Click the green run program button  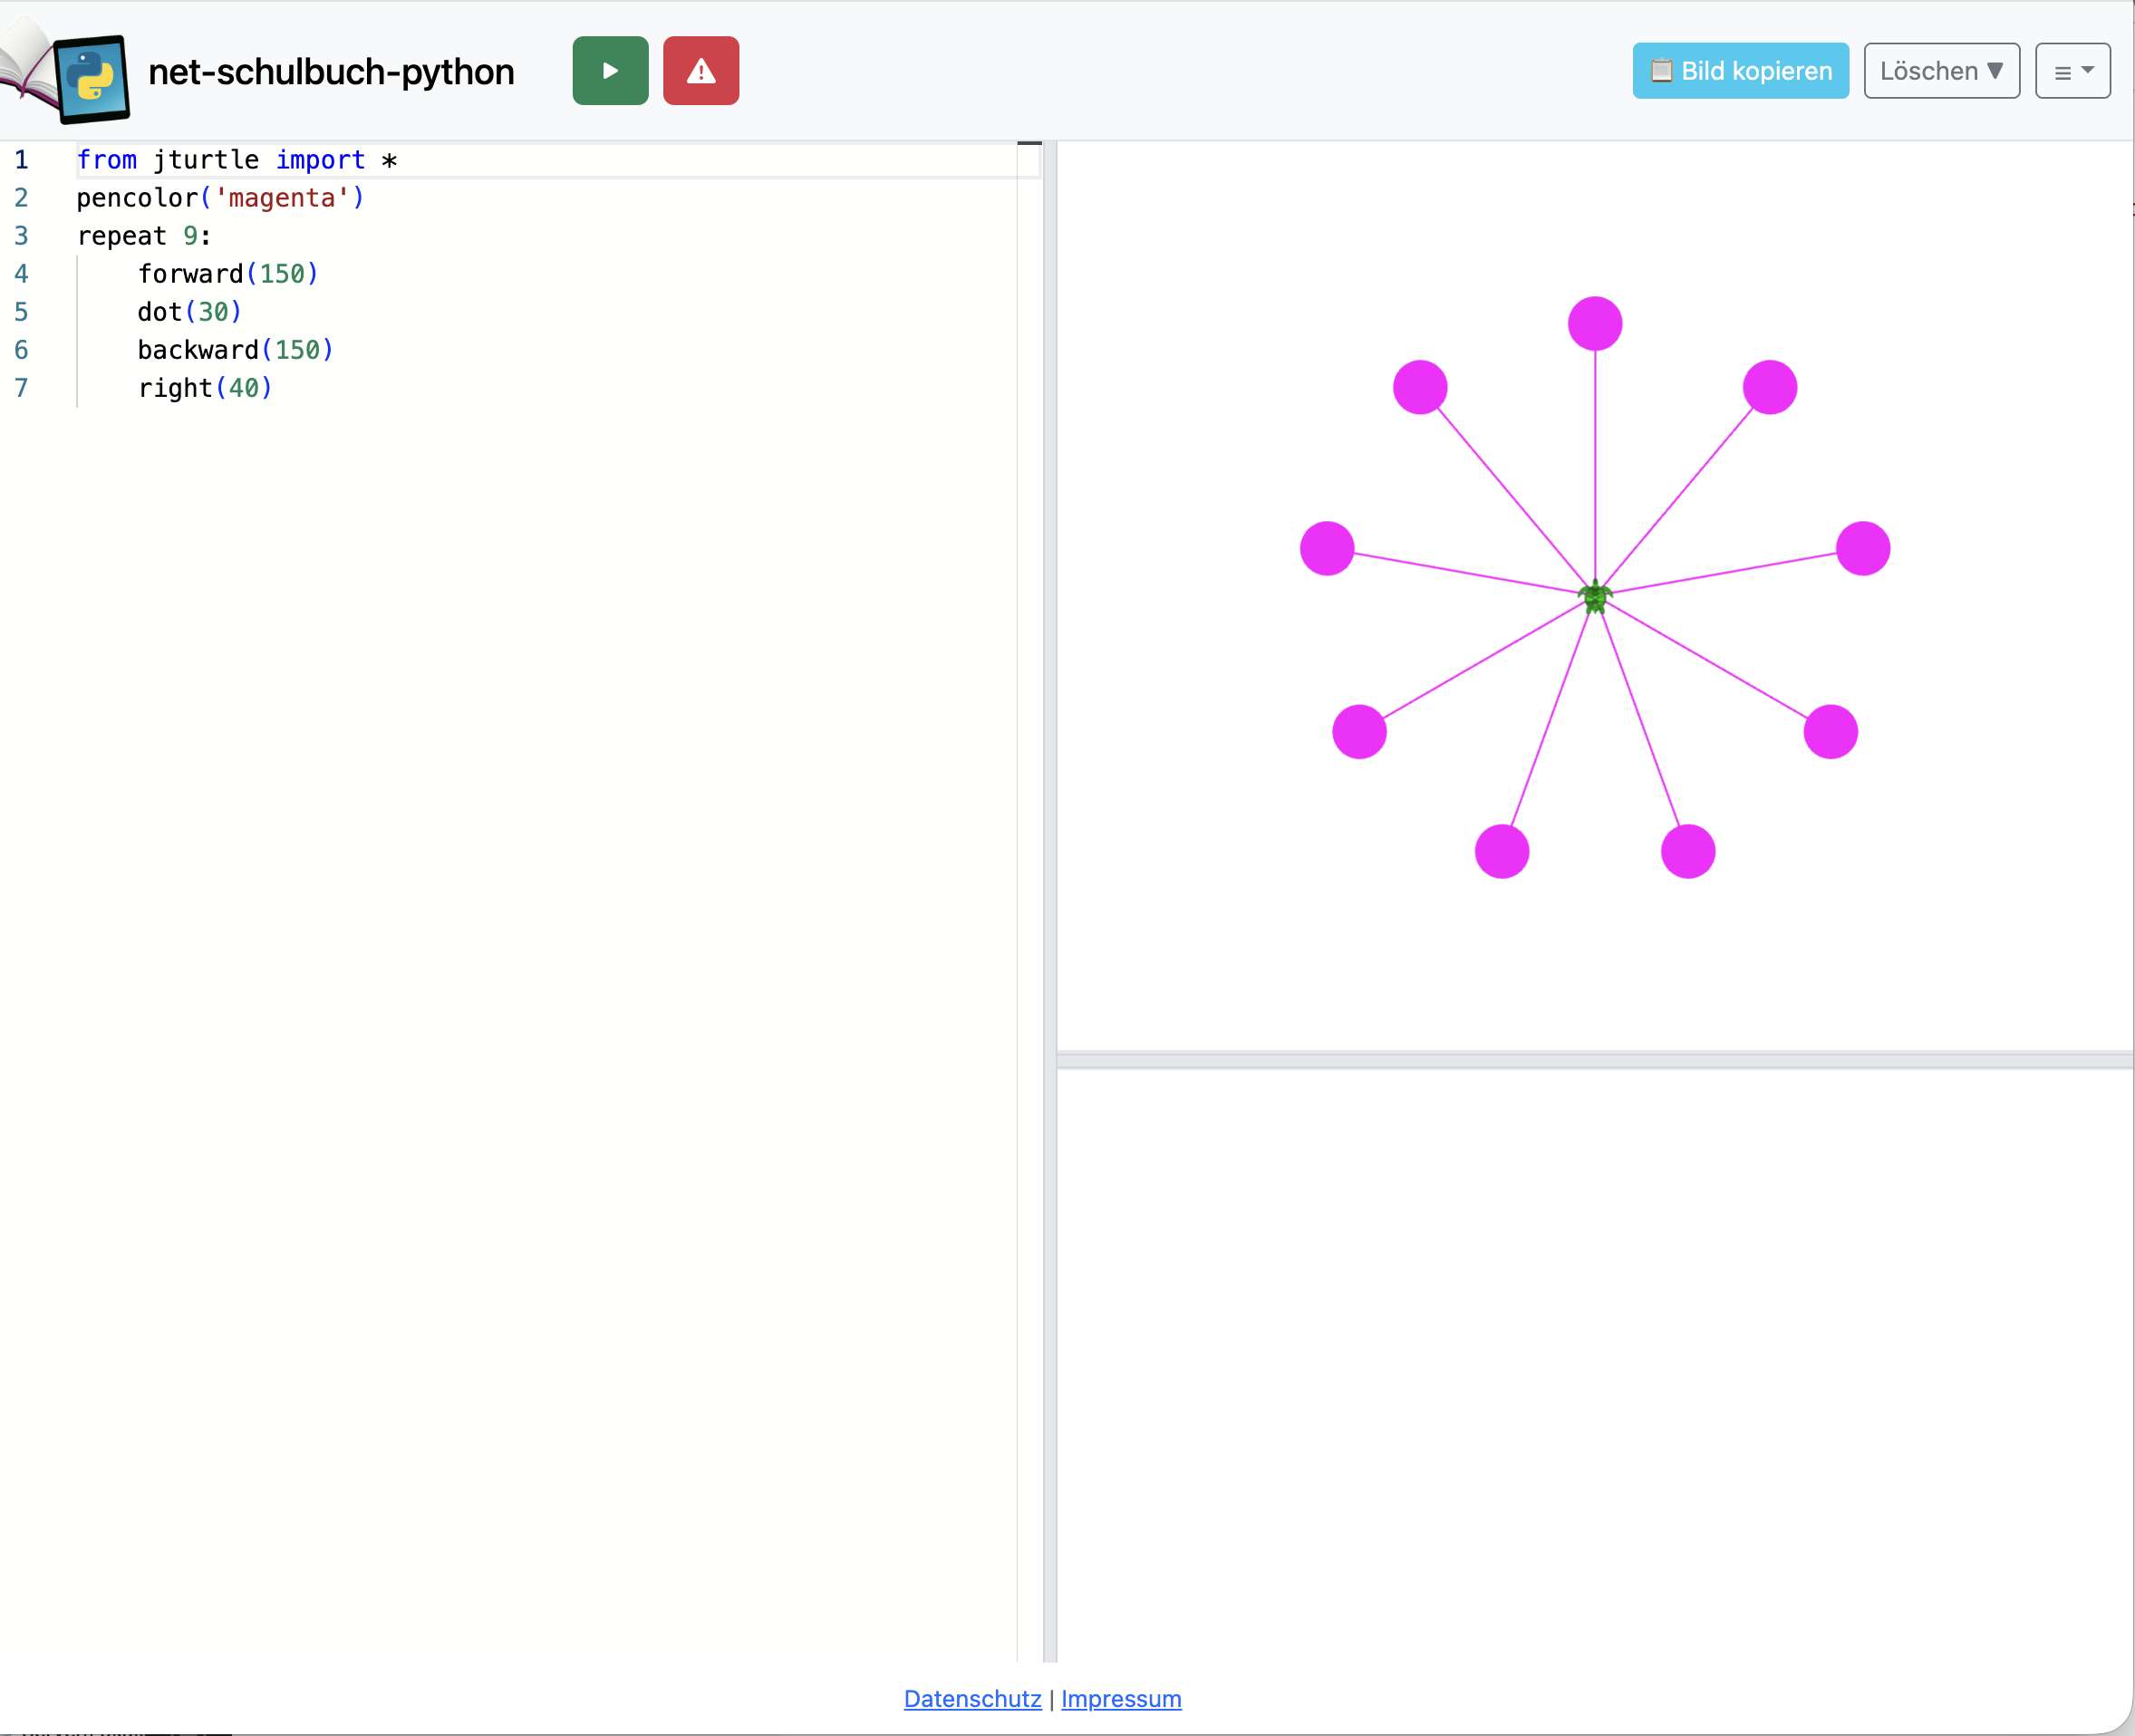click(x=610, y=71)
